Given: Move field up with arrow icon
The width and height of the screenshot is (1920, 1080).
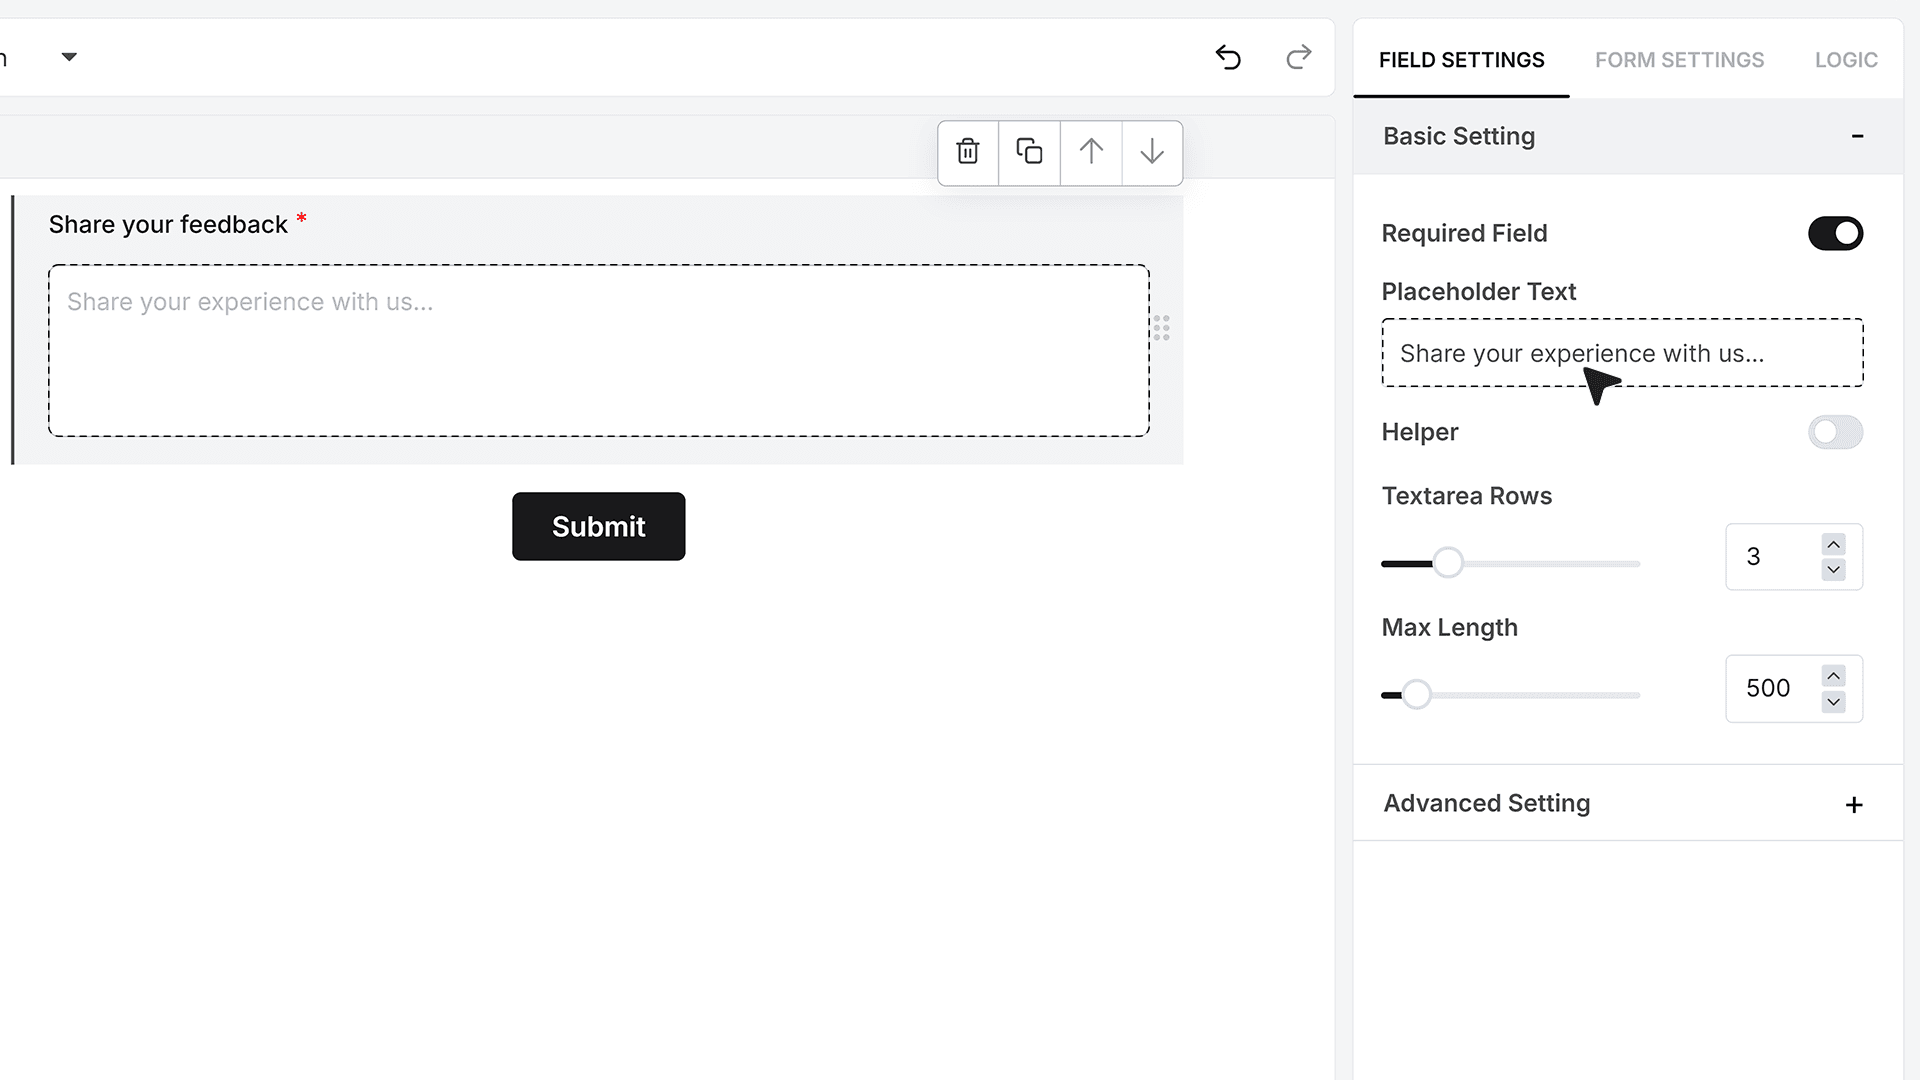Looking at the screenshot, I should point(1091,152).
